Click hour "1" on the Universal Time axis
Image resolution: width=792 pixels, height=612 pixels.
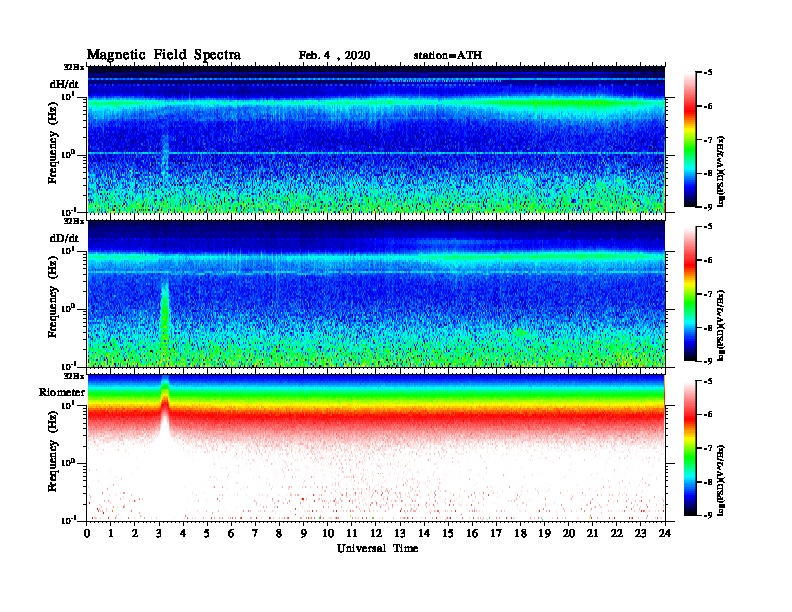pyautogui.click(x=111, y=533)
